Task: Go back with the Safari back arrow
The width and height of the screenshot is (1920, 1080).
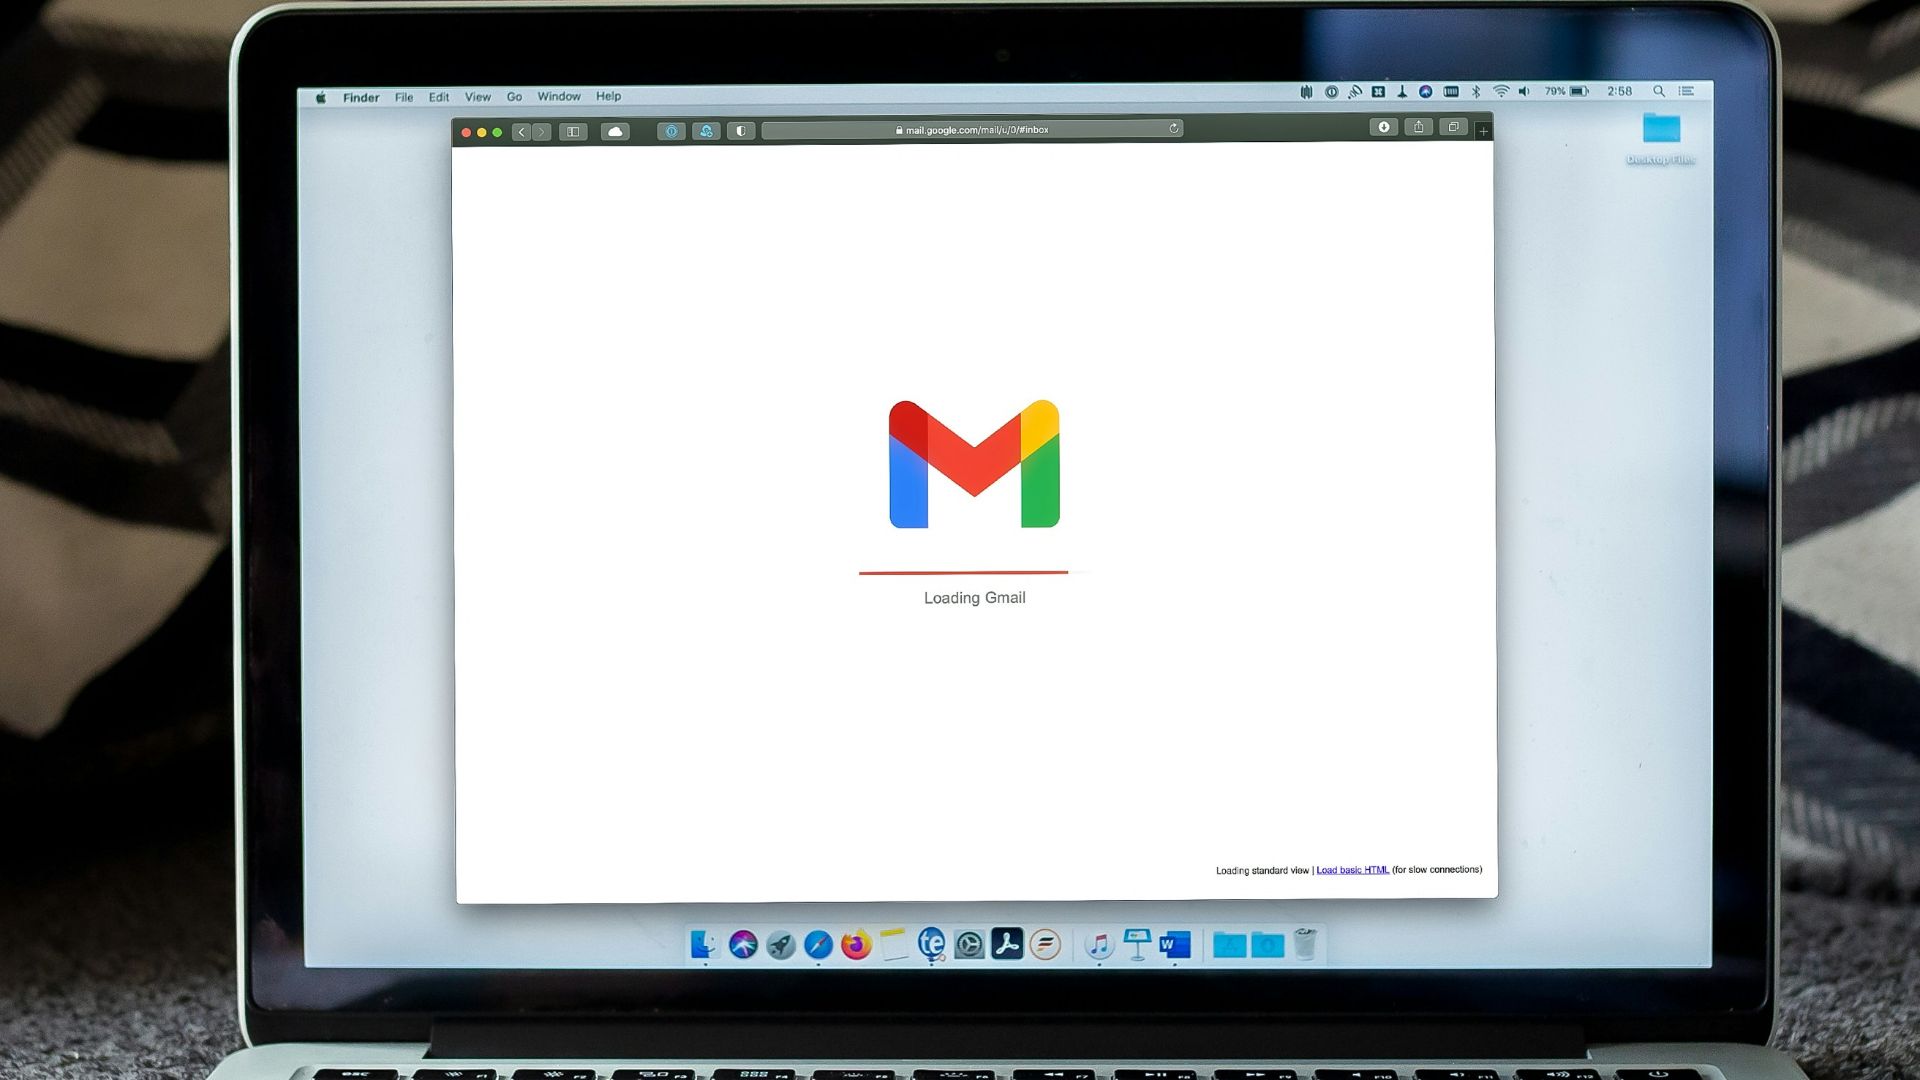Action: click(521, 132)
